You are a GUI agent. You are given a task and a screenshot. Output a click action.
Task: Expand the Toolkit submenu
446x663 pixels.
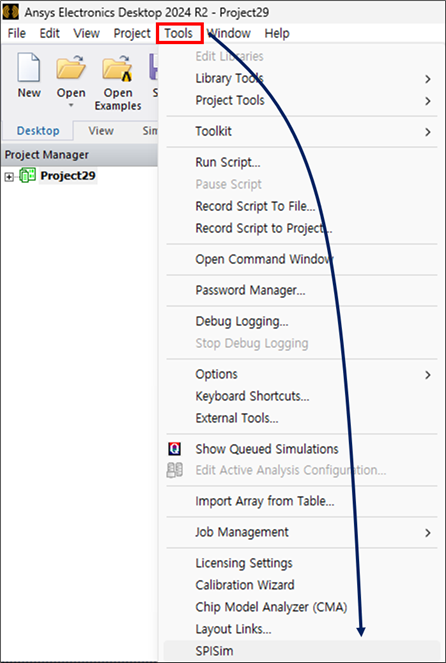[428, 132]
